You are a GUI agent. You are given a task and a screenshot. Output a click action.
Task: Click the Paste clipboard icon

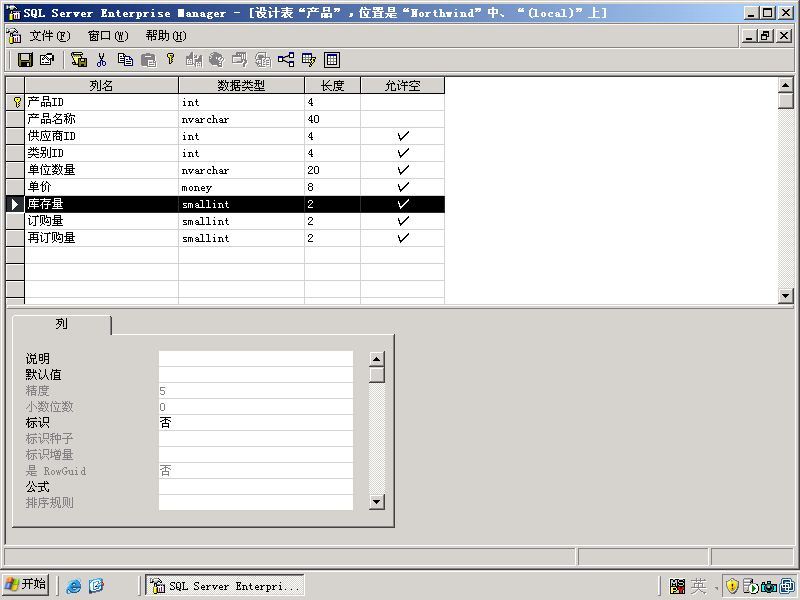148,60
